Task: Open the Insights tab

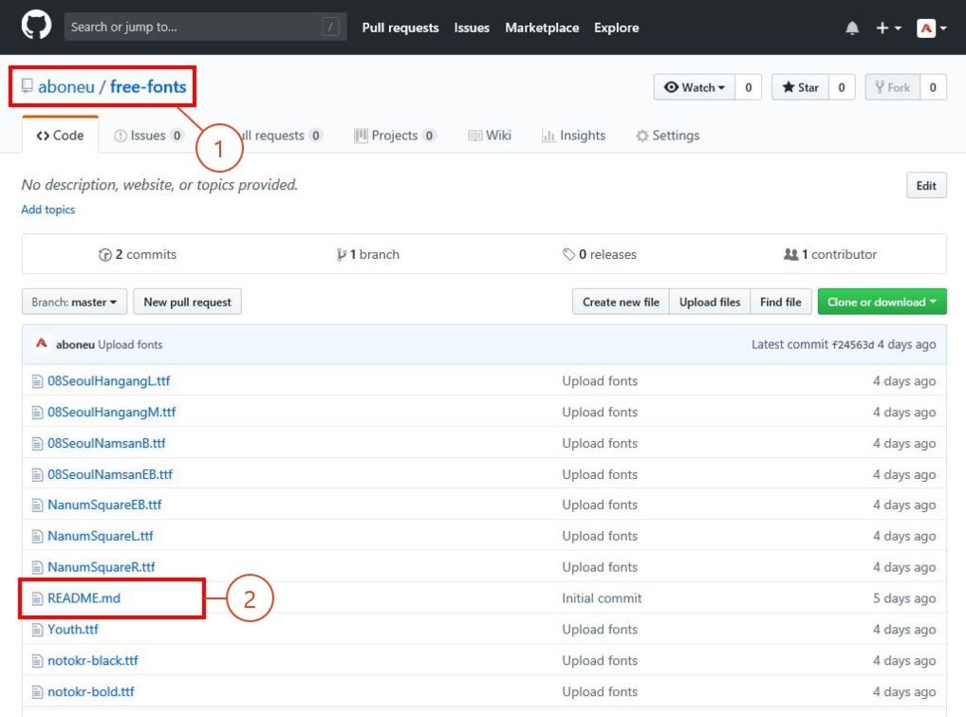Action: 574,136
